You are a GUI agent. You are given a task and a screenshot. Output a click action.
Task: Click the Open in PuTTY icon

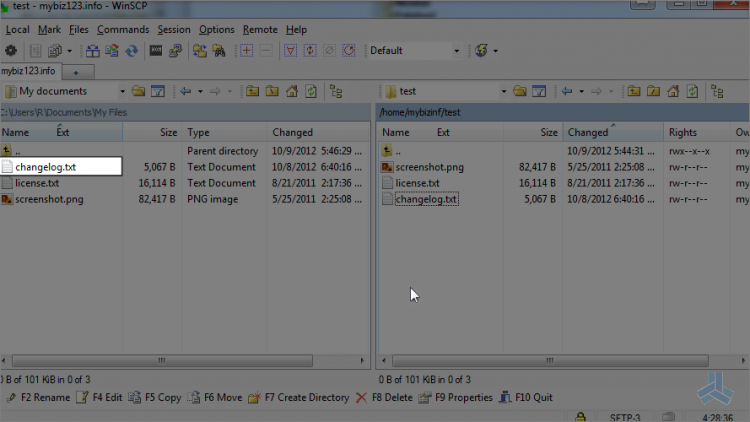pyautogui.click(x=176, y=50)
